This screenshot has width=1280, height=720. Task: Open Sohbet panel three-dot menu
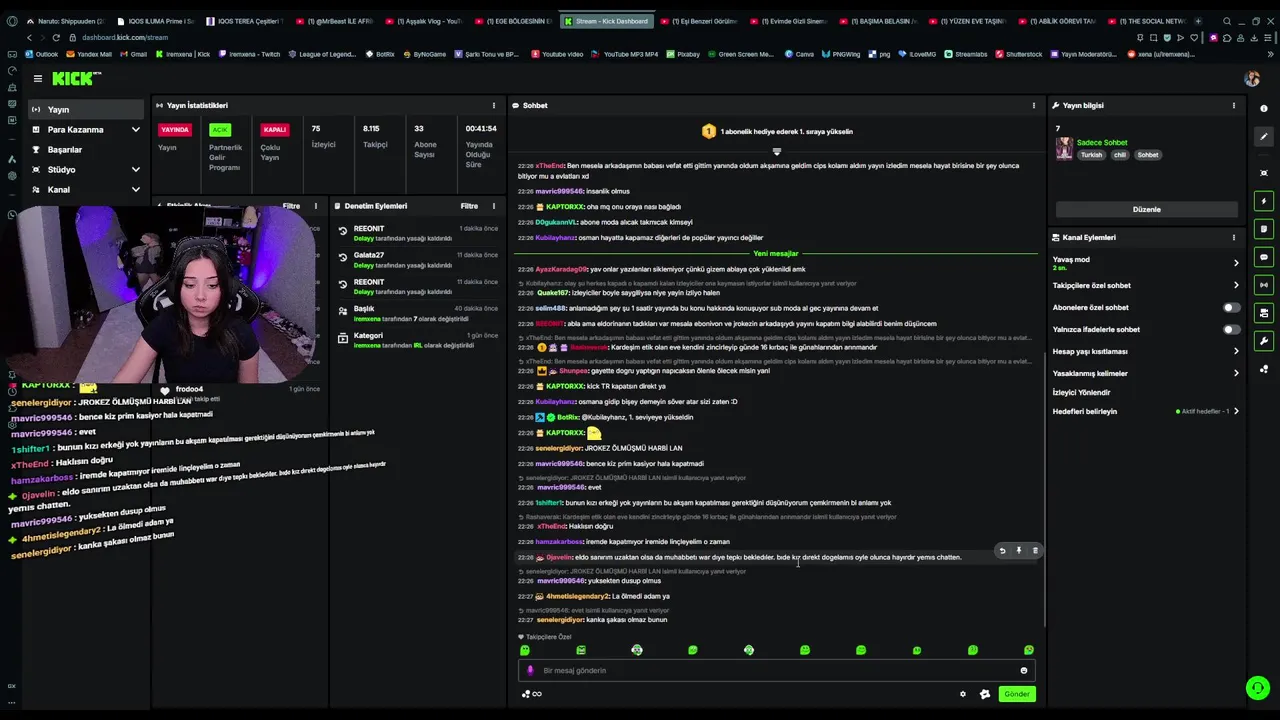1034,105
